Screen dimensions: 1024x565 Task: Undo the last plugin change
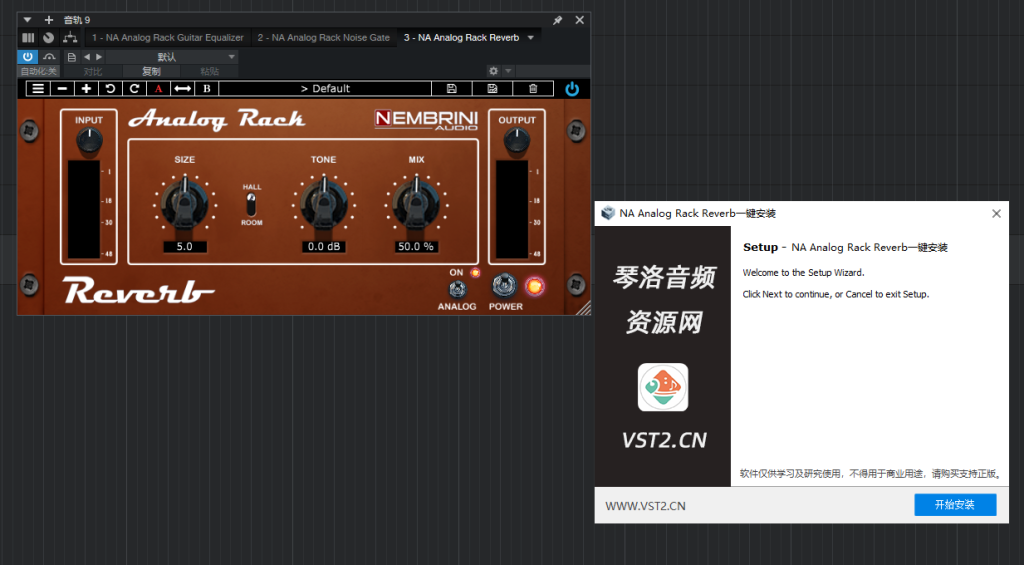[x=110, y=89]
